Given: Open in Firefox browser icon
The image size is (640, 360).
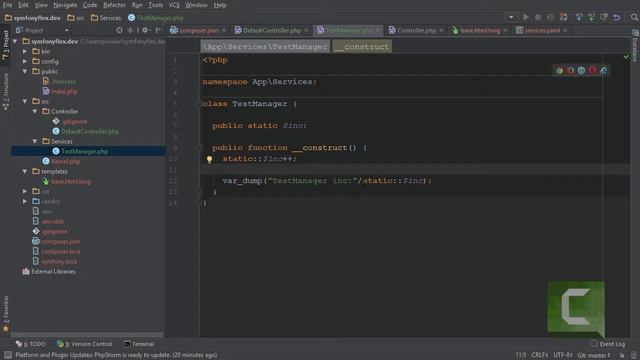Looking at the screenshot, I should pos(570,71).
